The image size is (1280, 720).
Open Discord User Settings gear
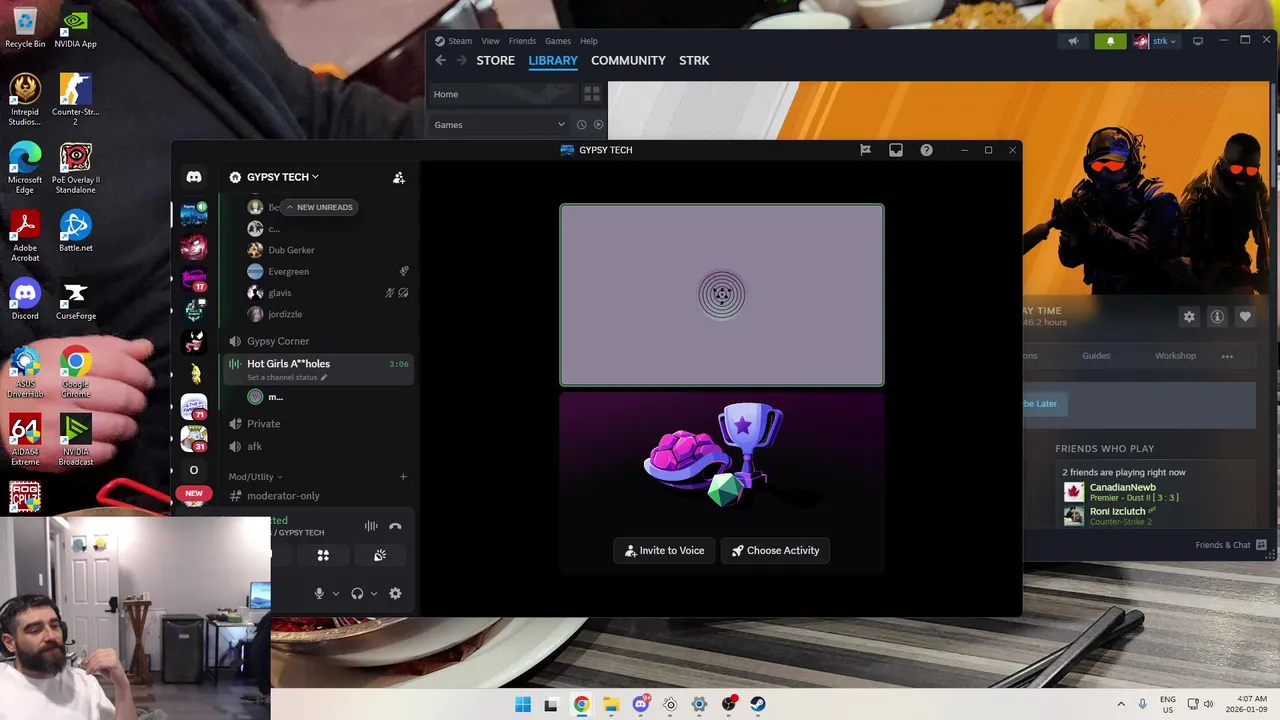395,593
